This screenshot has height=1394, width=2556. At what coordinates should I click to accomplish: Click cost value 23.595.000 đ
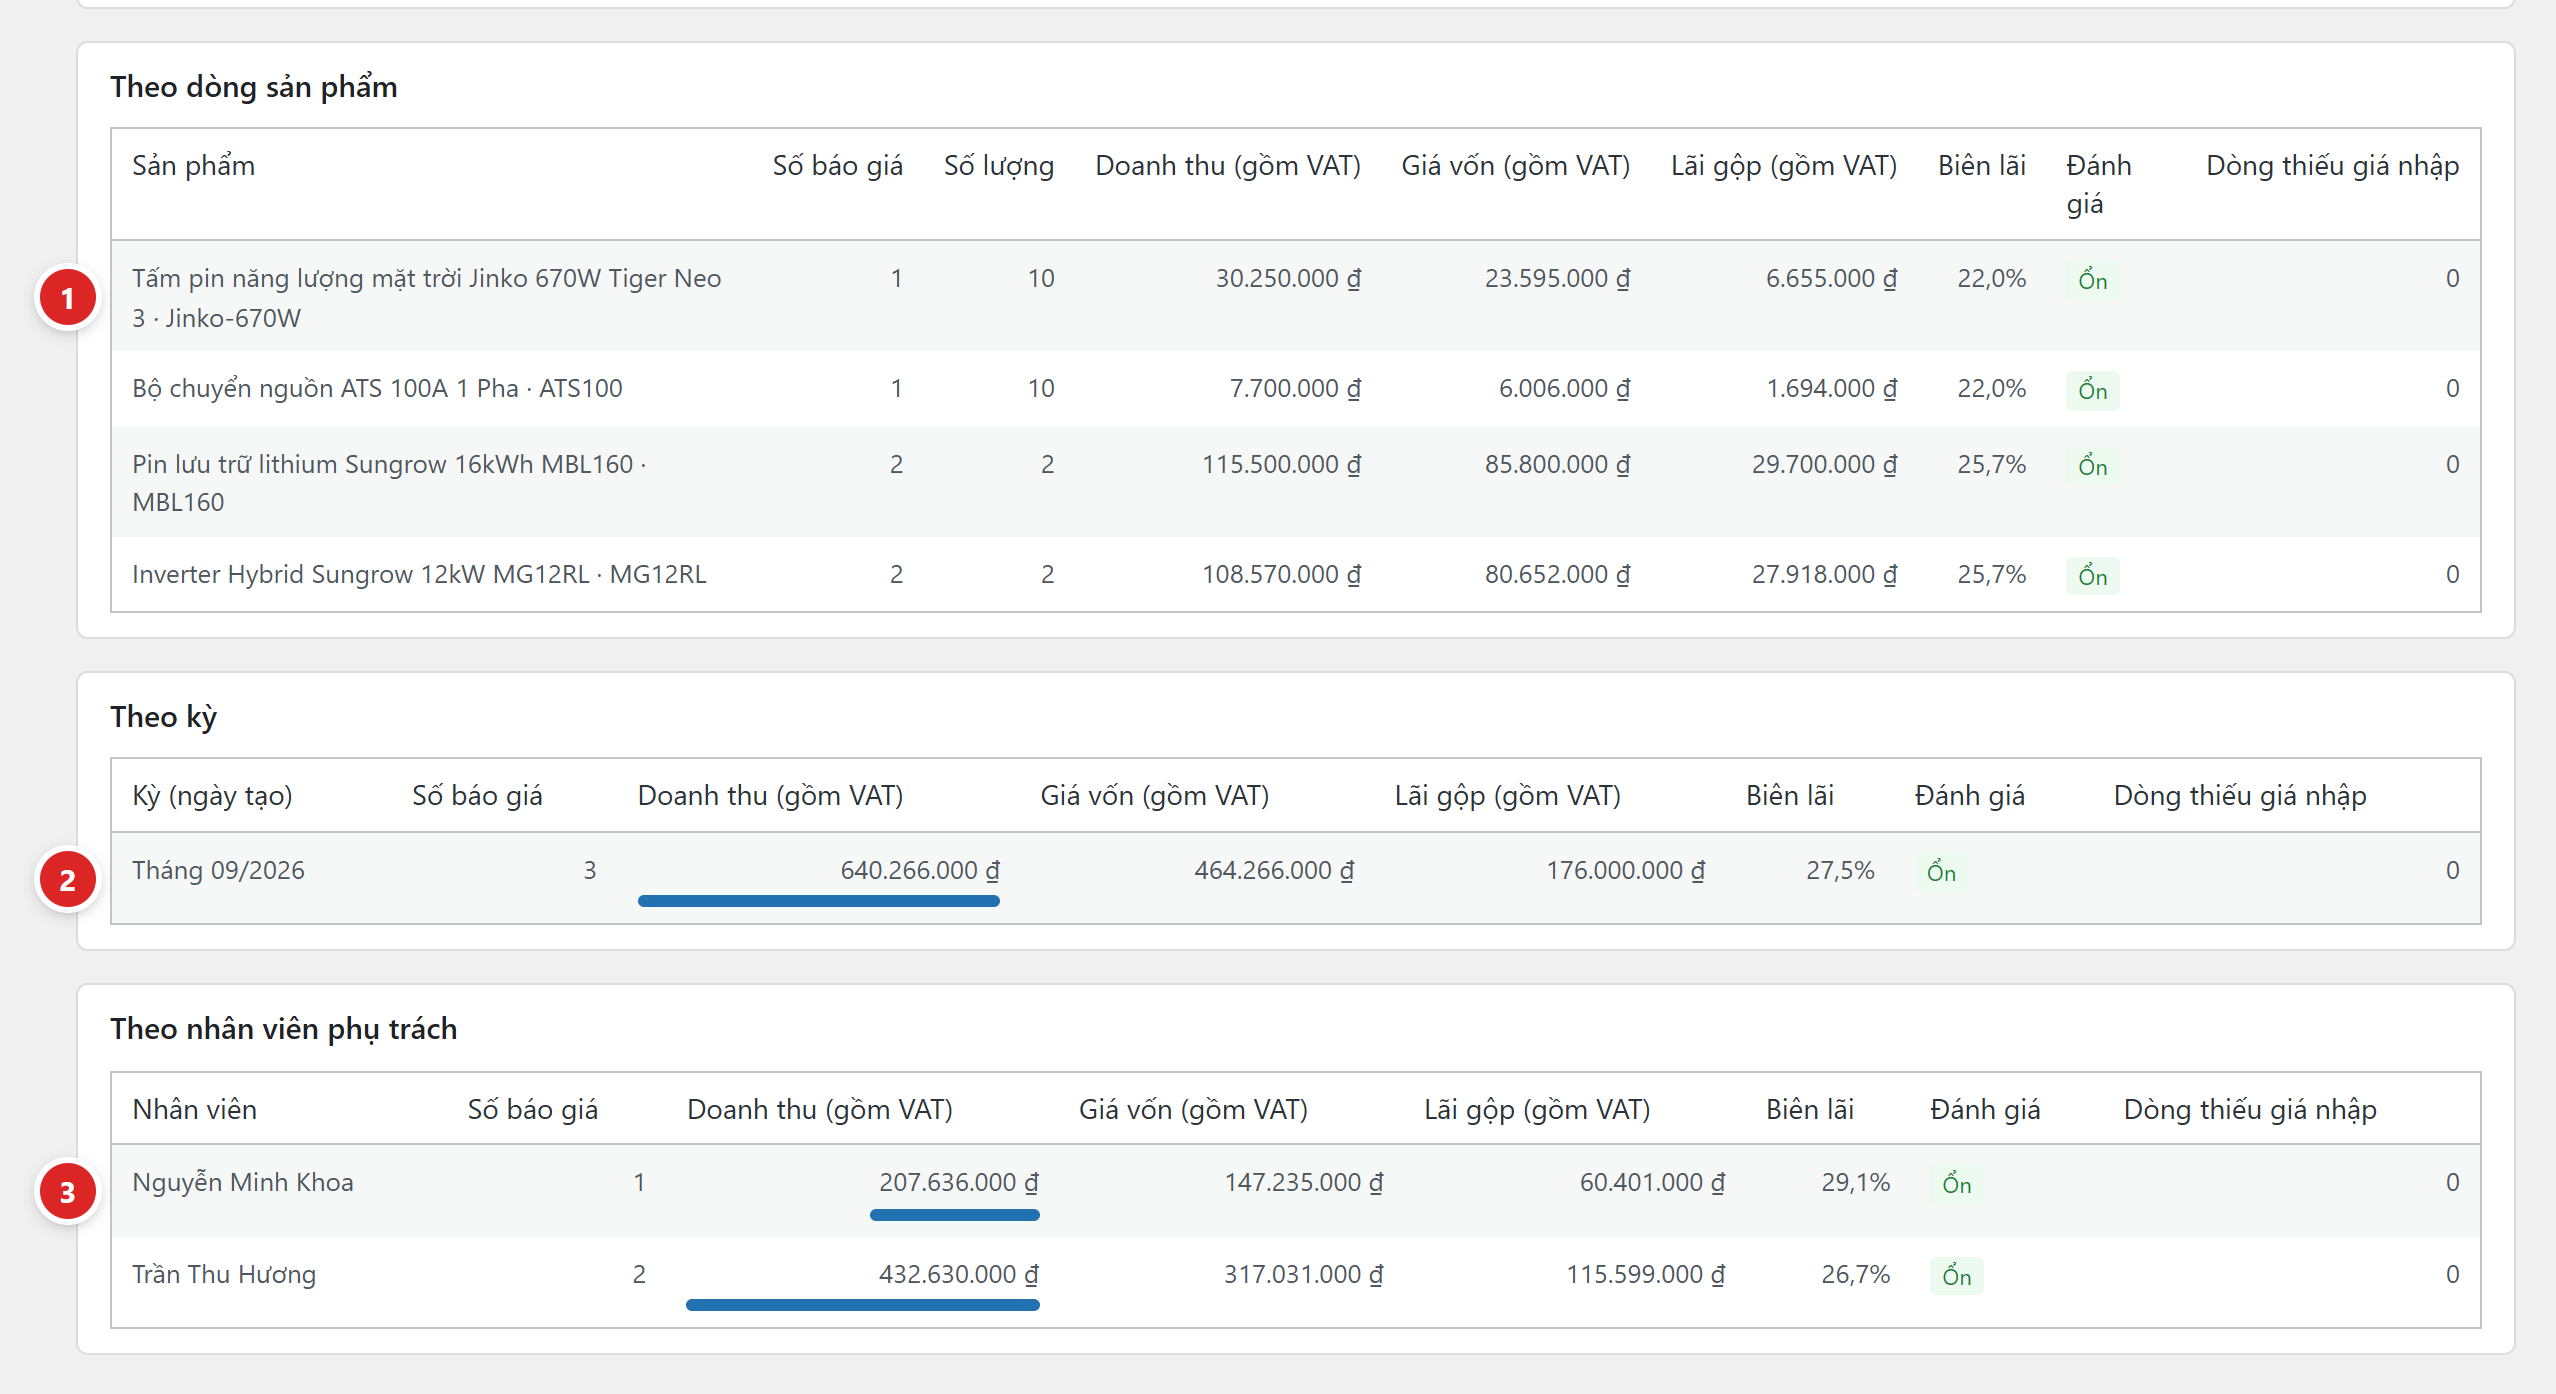pos(1557,278)
